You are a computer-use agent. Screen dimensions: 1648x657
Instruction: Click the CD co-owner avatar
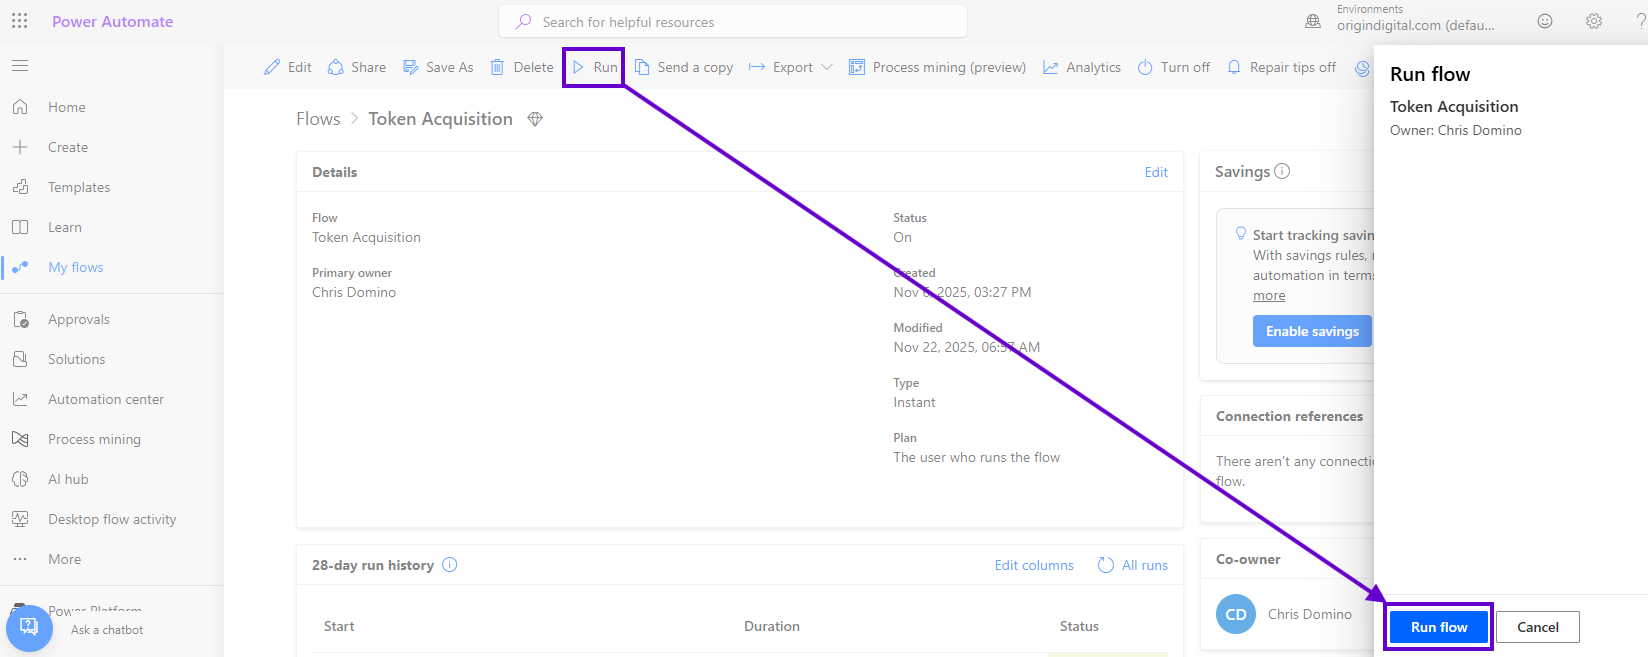[1236, 614]
